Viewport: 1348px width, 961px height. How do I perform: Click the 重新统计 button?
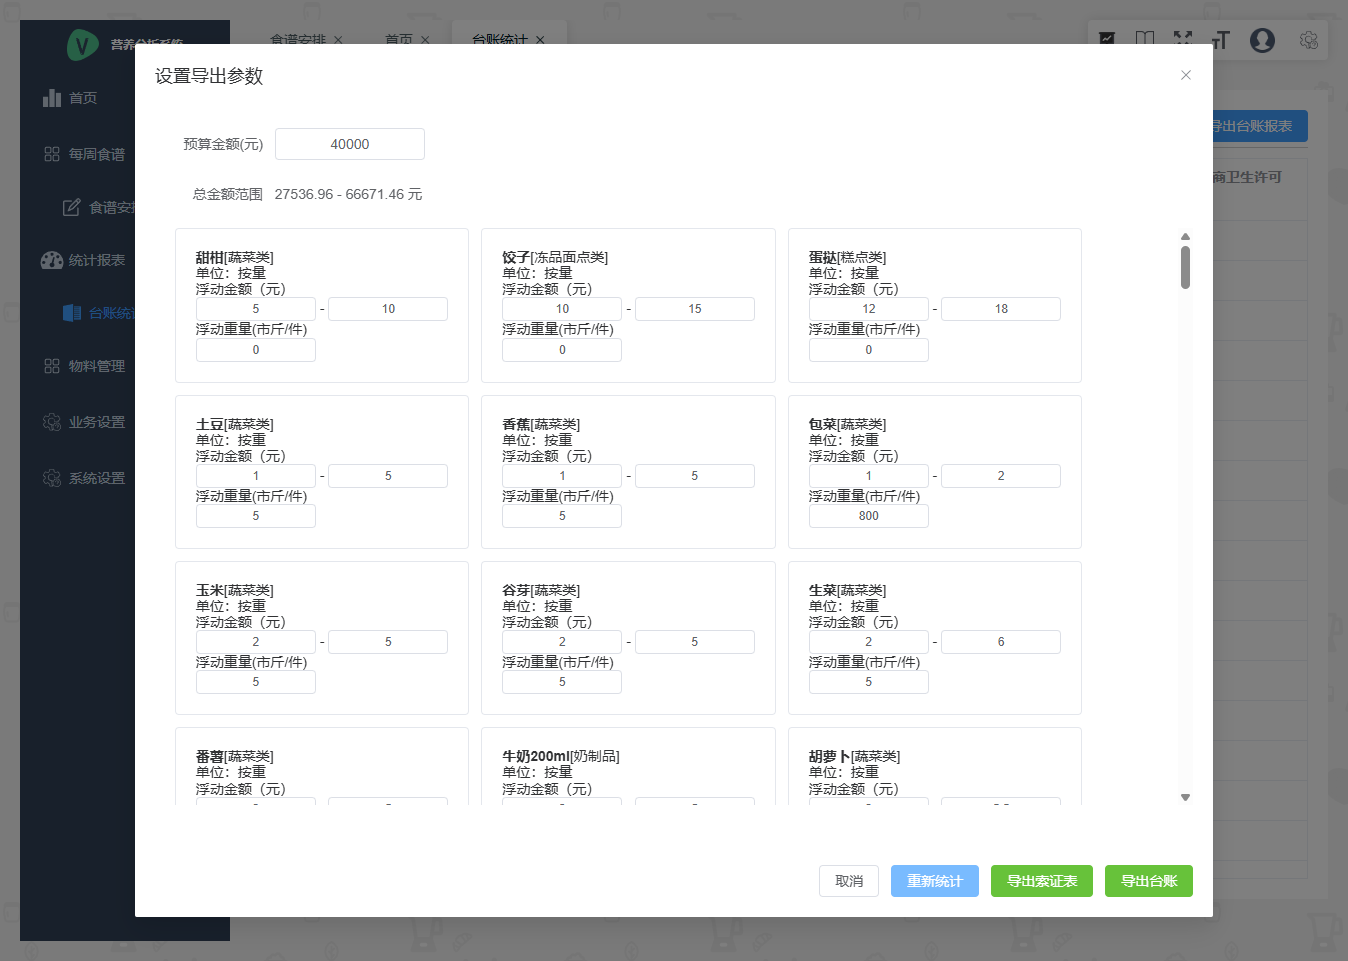point(935,881)
